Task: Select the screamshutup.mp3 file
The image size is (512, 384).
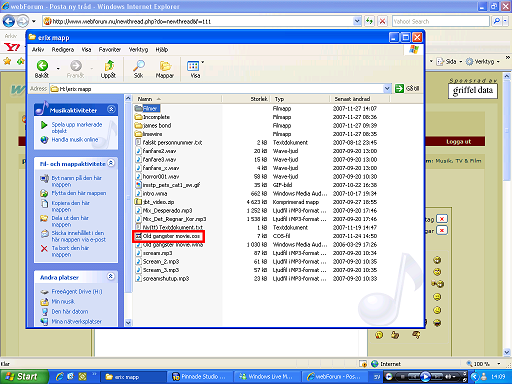Action: [162, 279]
